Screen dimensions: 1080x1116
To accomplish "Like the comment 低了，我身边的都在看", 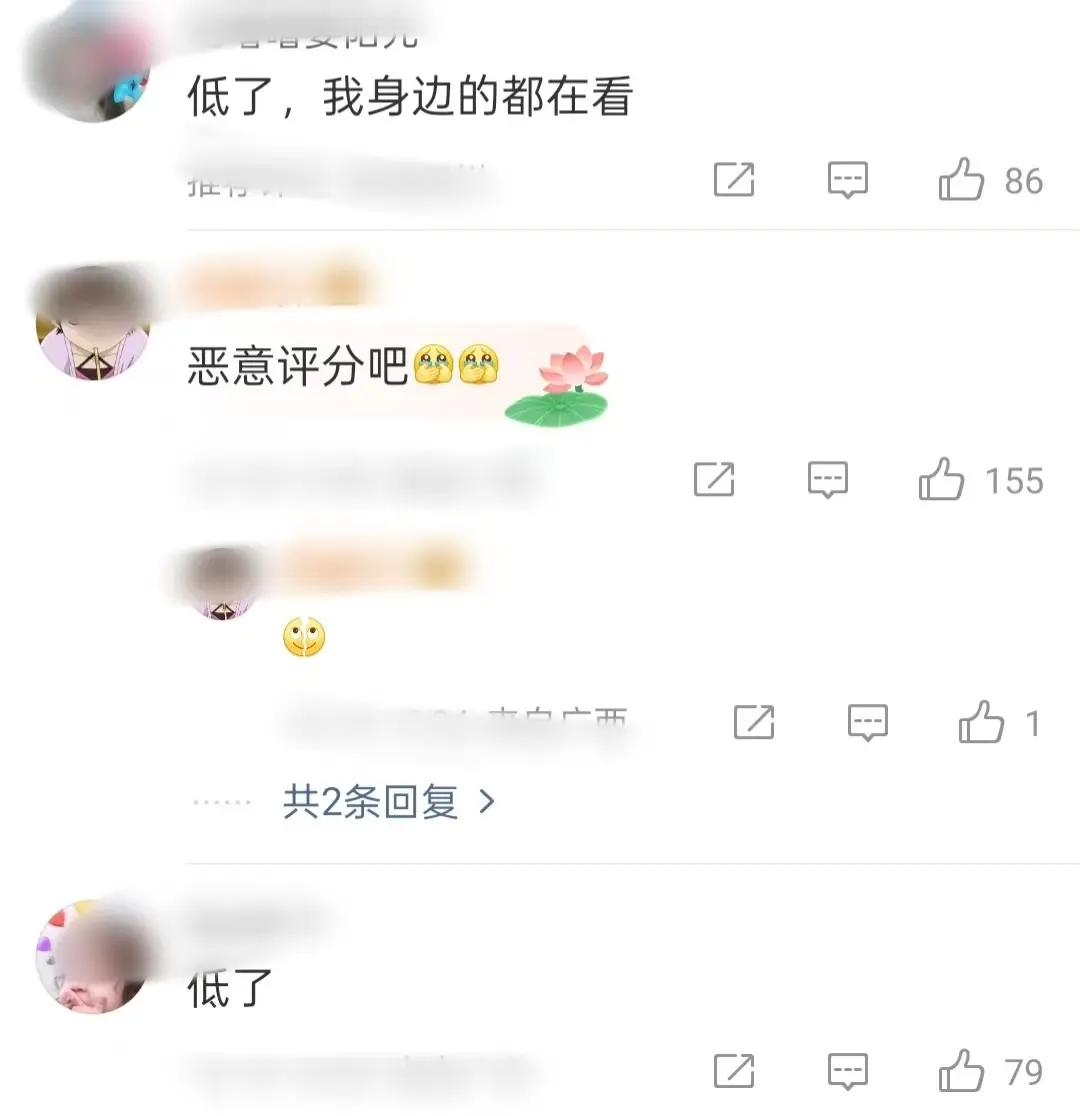I will coord(990,179).
